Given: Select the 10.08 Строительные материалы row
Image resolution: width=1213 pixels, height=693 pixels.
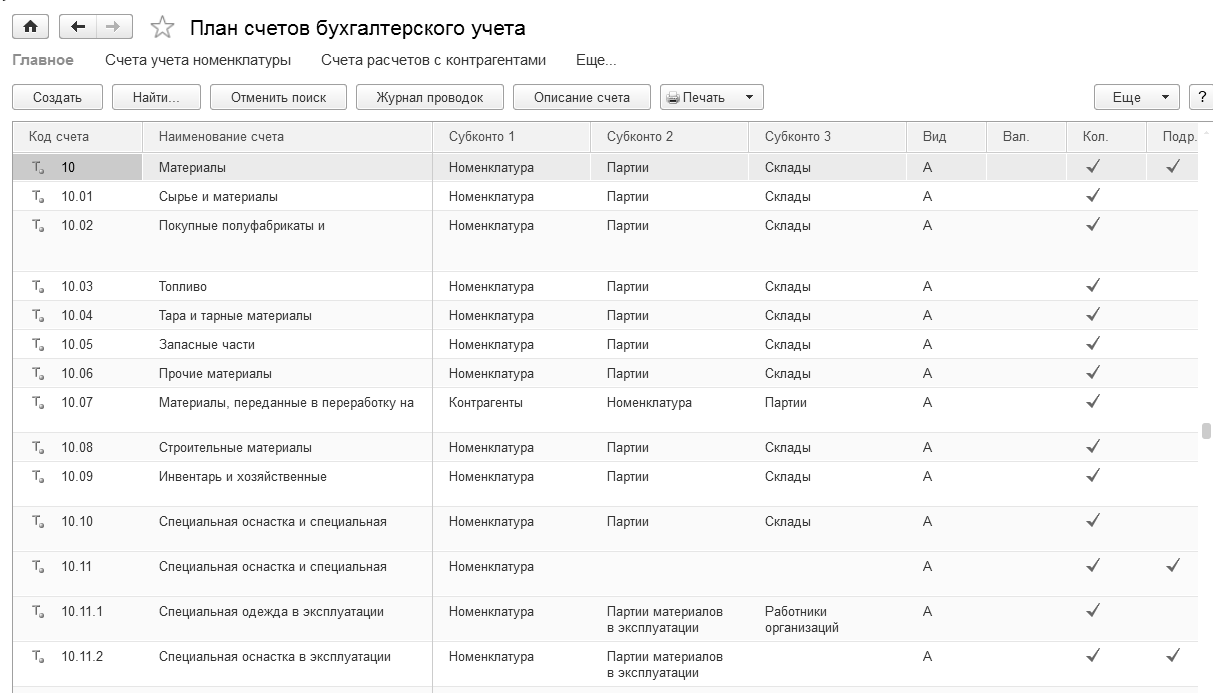Looking at the screenshot, I should 235,447.
